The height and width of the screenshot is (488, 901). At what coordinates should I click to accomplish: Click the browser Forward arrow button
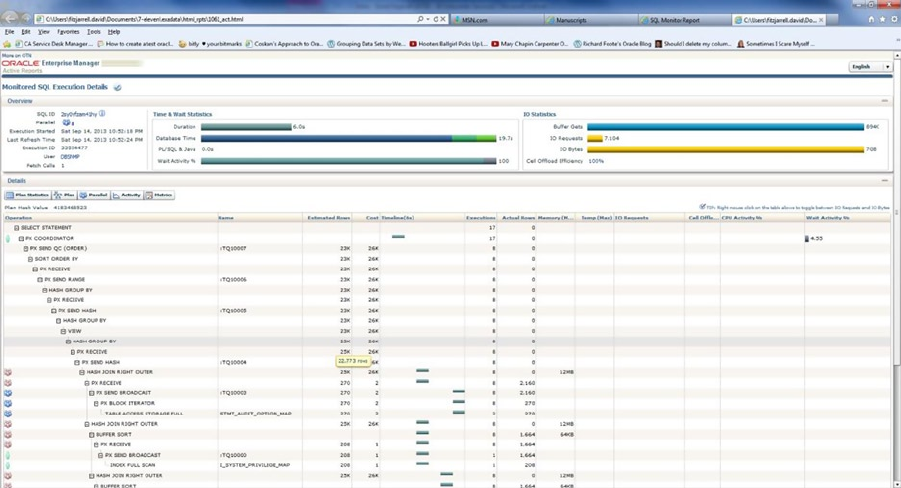[x=25, y=20]
